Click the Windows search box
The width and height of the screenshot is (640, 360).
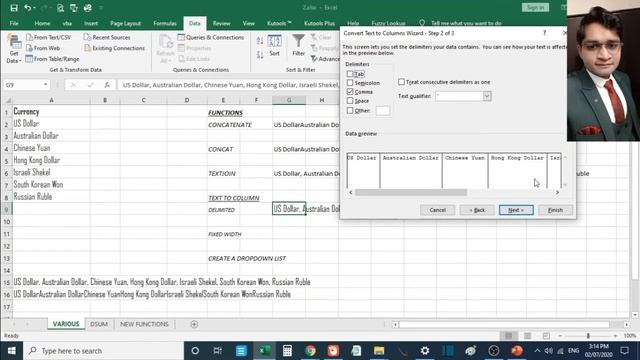[103, 351]
